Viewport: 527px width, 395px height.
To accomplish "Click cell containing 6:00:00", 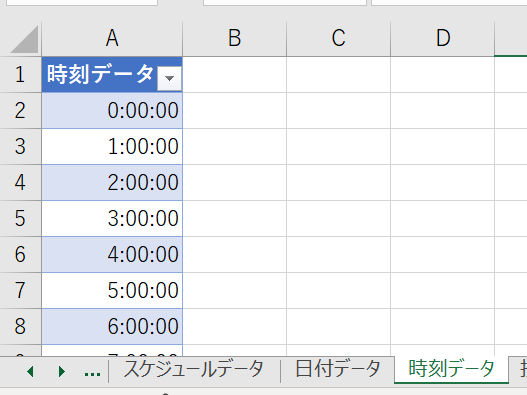I will tap(112, 326).
